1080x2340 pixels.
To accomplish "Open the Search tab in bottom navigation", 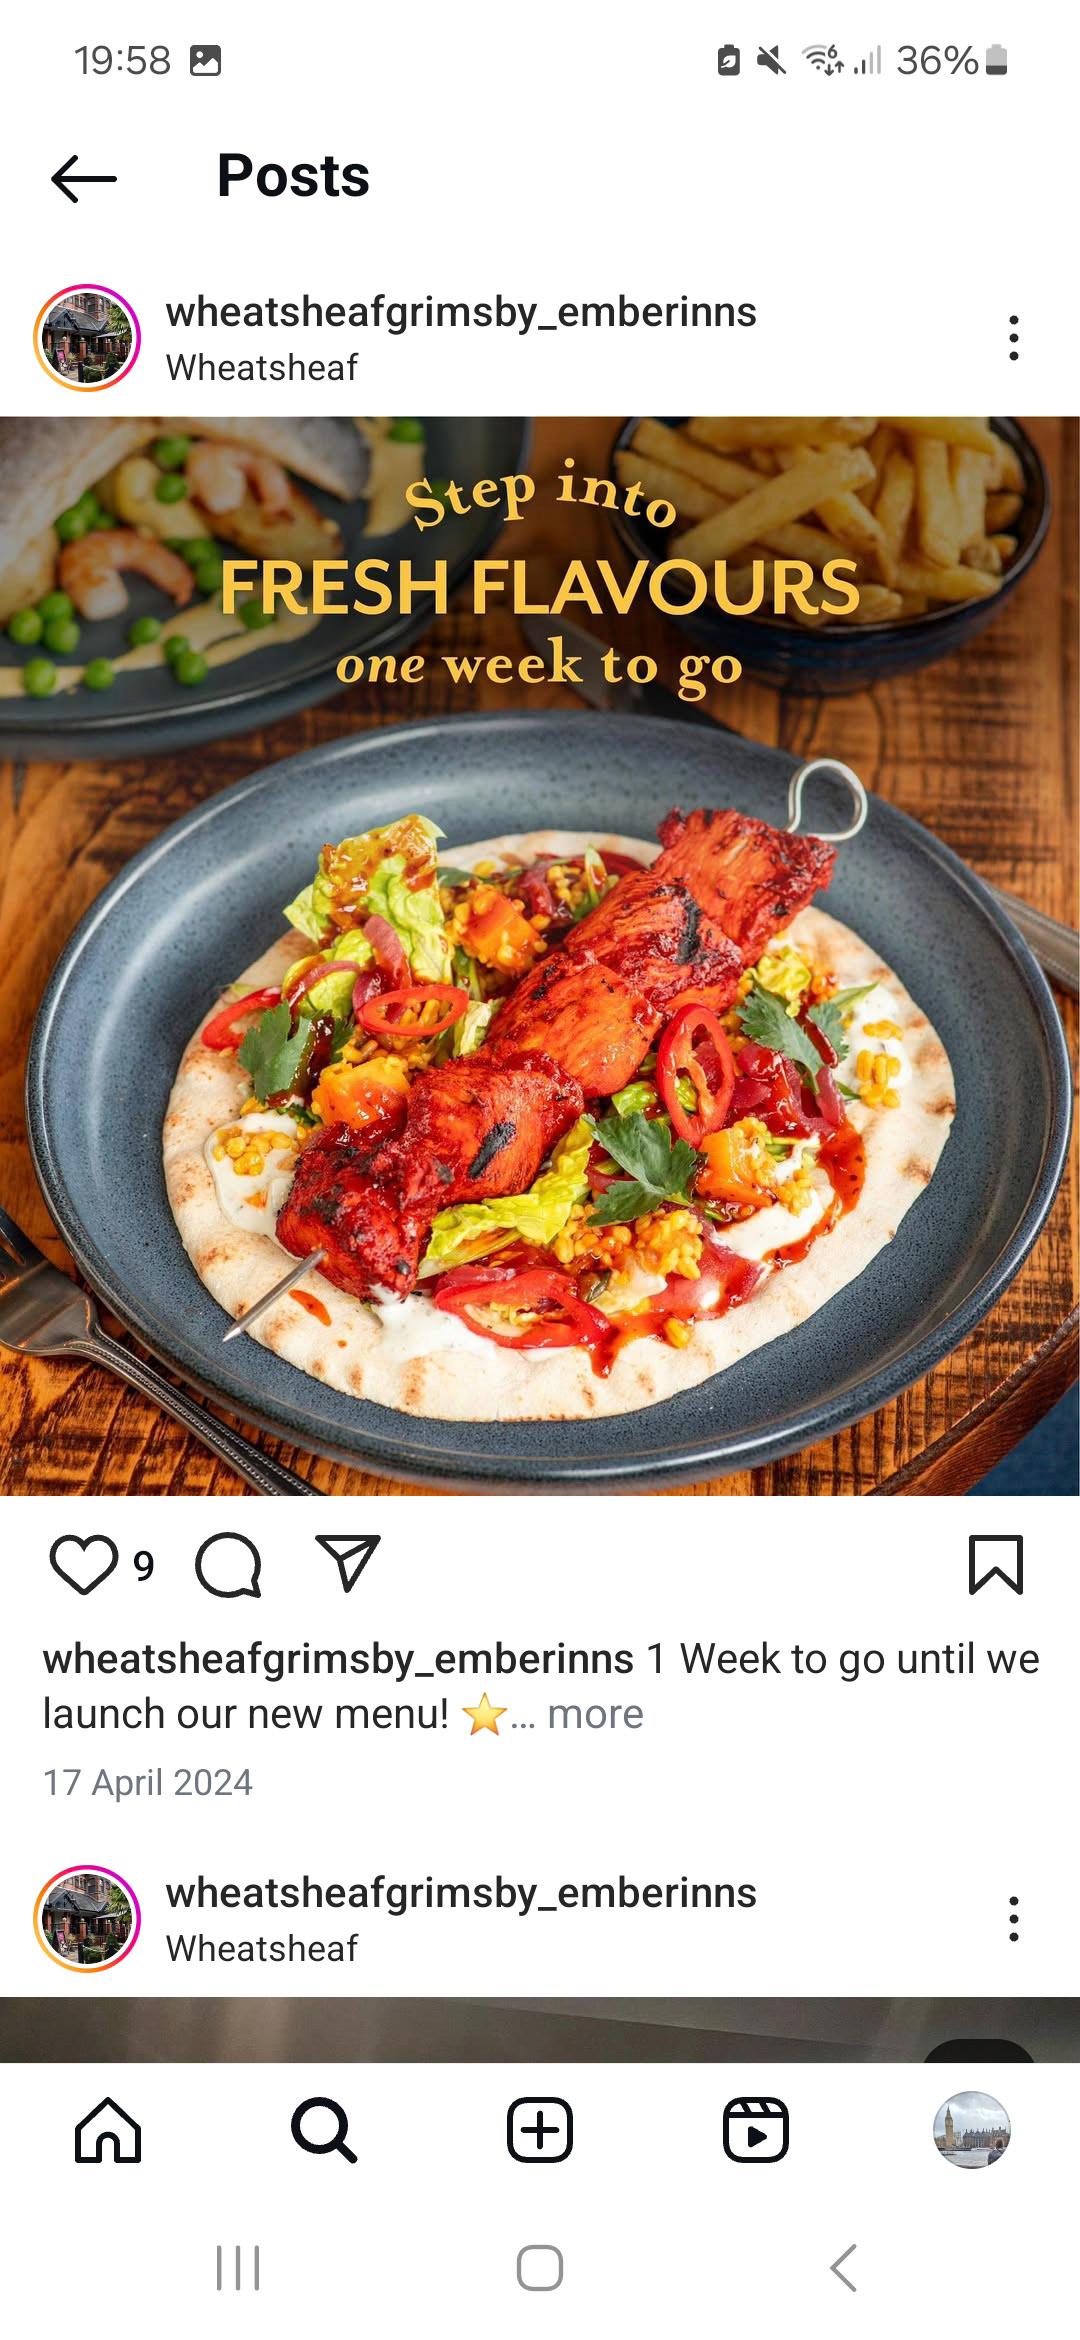I will pyautogui.click(x=324, y=2130).
